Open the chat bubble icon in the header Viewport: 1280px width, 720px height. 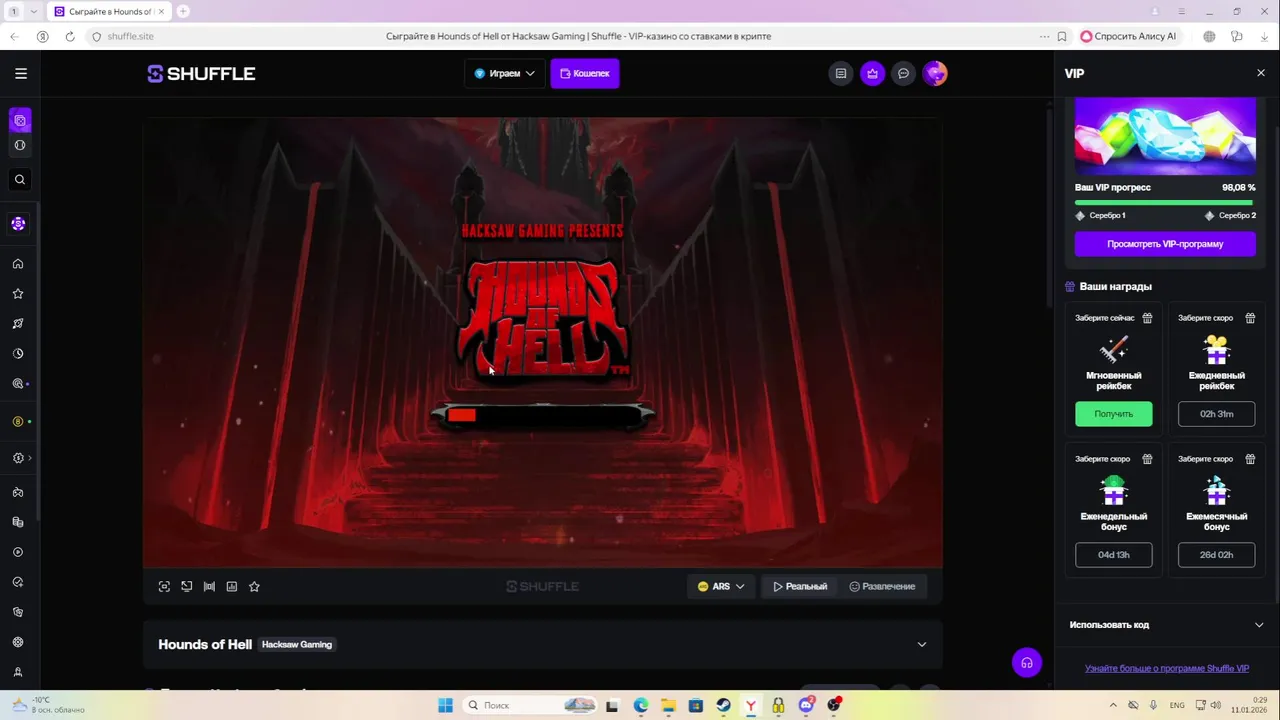(904, 73)
